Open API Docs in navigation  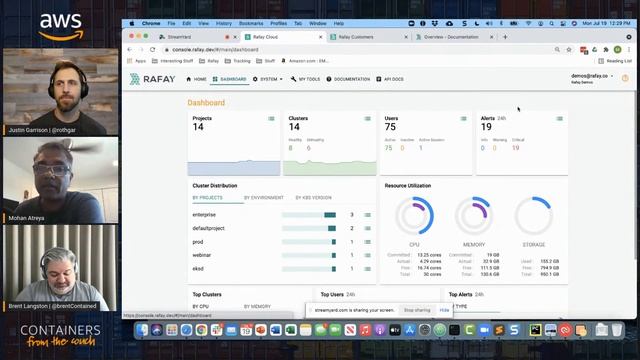pyautogui.click(x=390, y=79)
